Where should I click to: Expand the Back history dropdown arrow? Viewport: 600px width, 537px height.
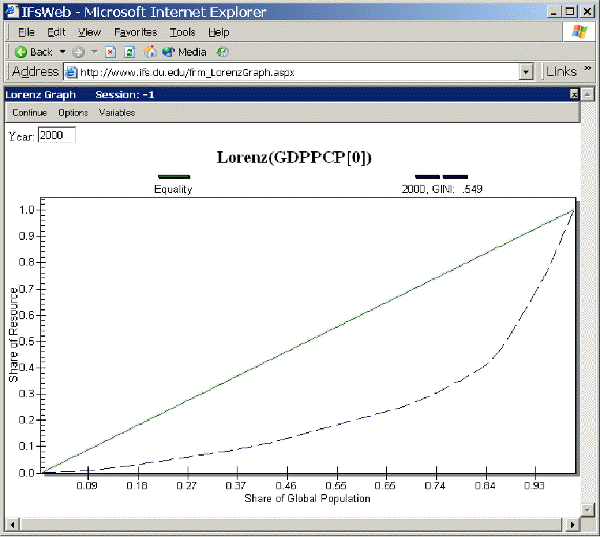point(62,51)
